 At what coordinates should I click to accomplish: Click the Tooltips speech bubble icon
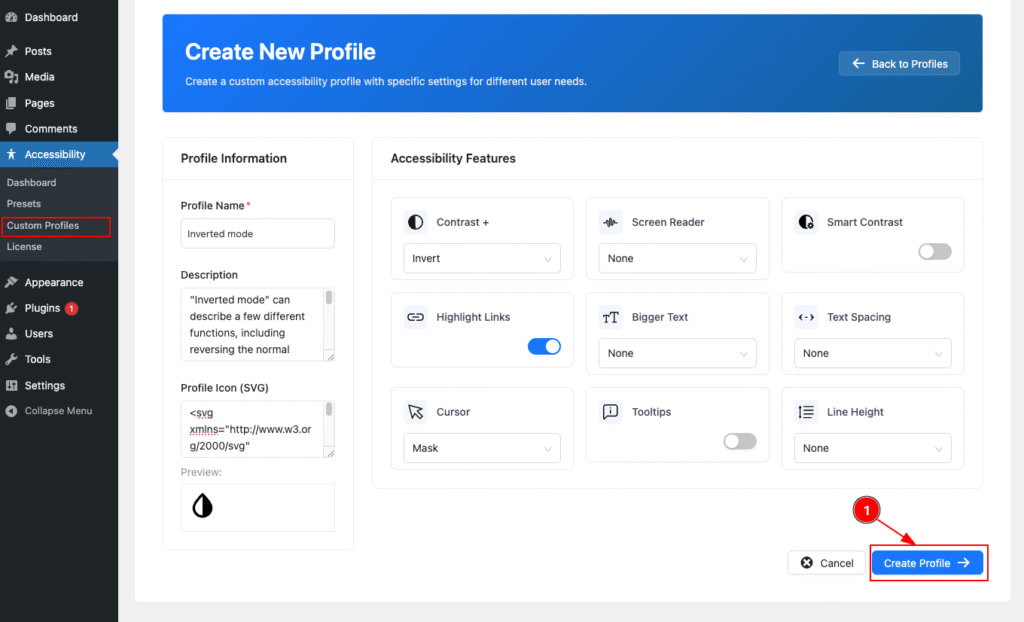[x=609, y=412]
